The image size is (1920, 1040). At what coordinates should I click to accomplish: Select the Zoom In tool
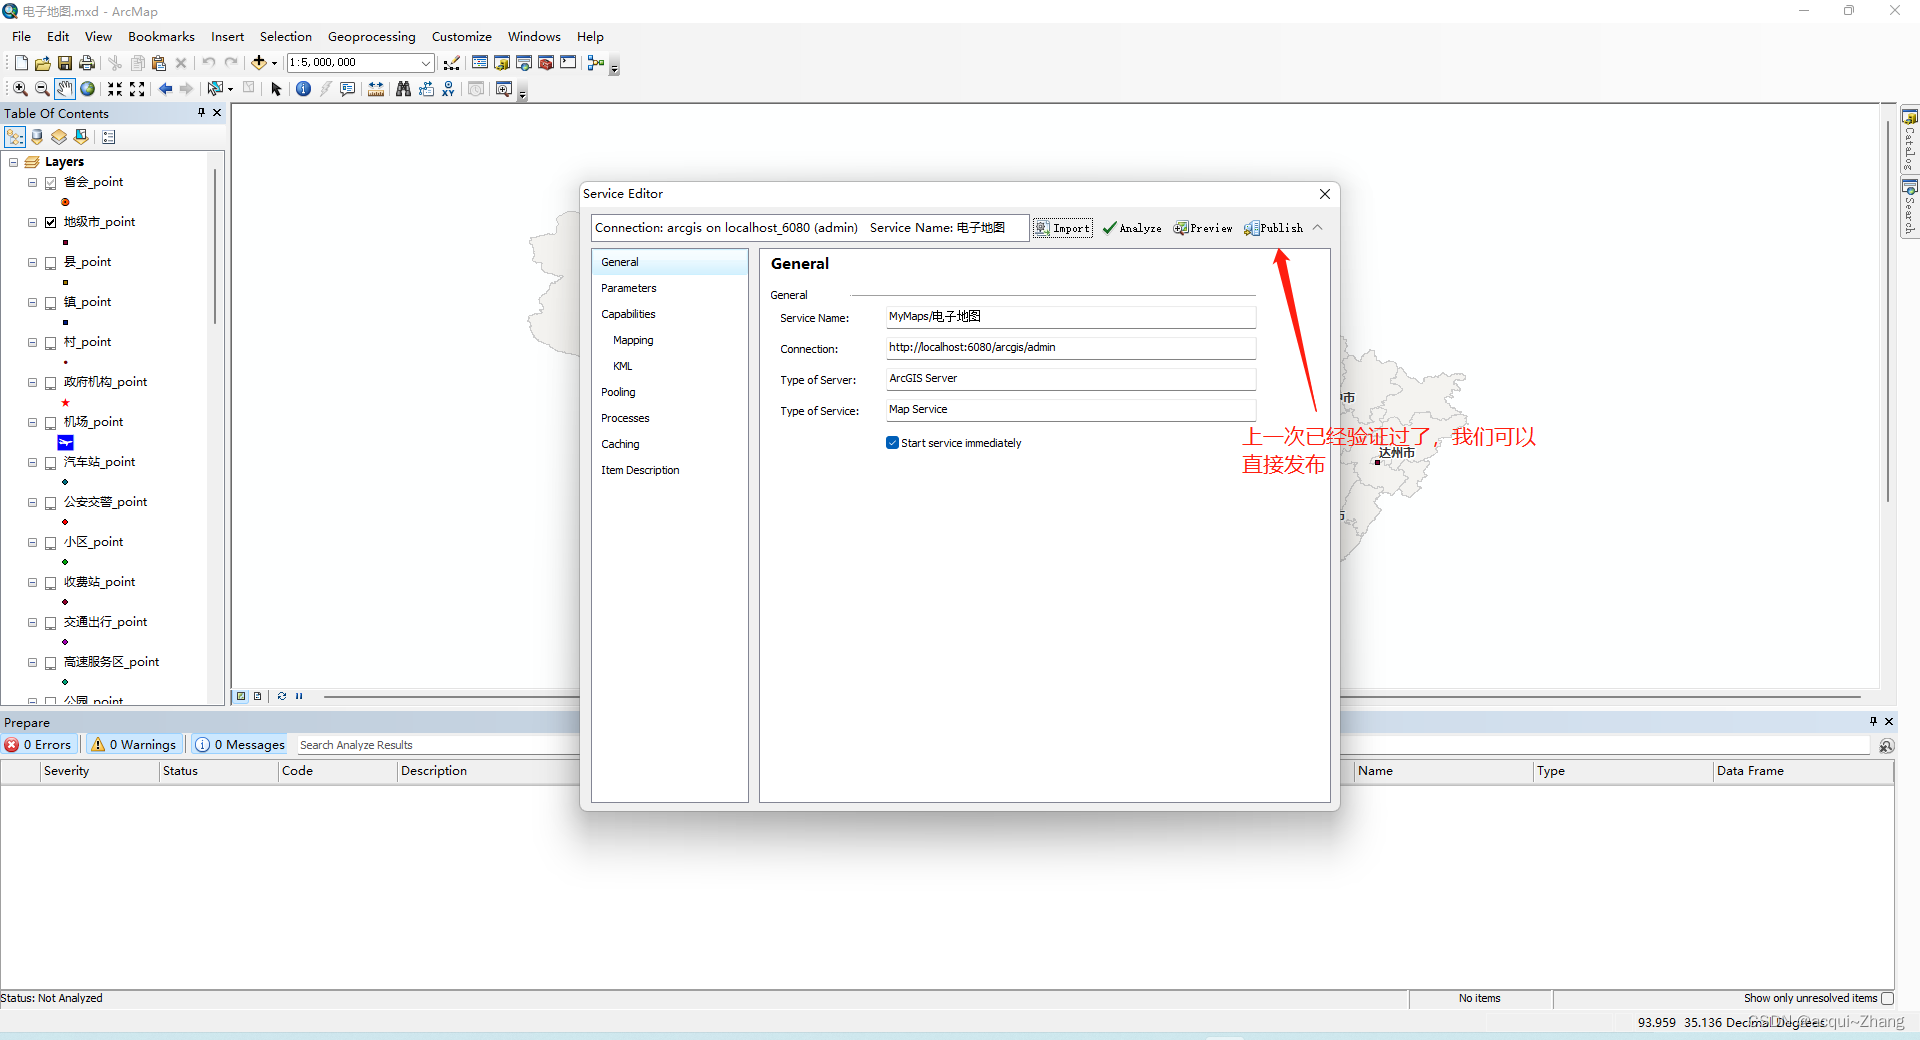click(x=20, y=89)
